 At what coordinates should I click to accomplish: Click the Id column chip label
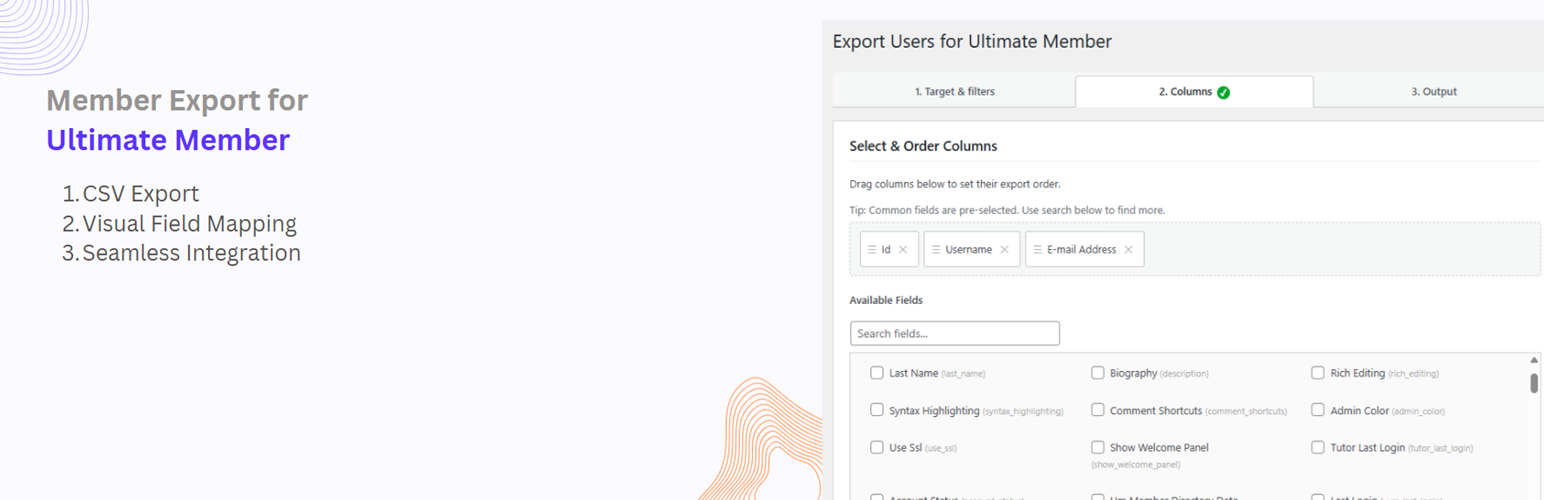click(x=886, y=250)
